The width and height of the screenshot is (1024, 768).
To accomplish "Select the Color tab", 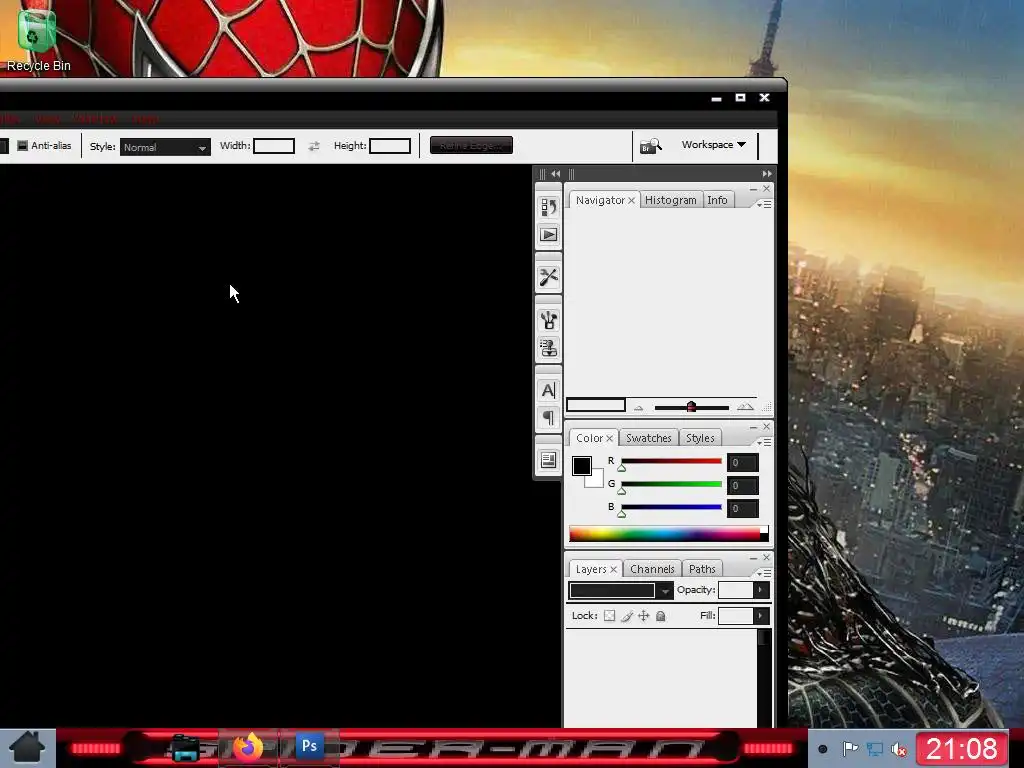I will click(589, 438).
